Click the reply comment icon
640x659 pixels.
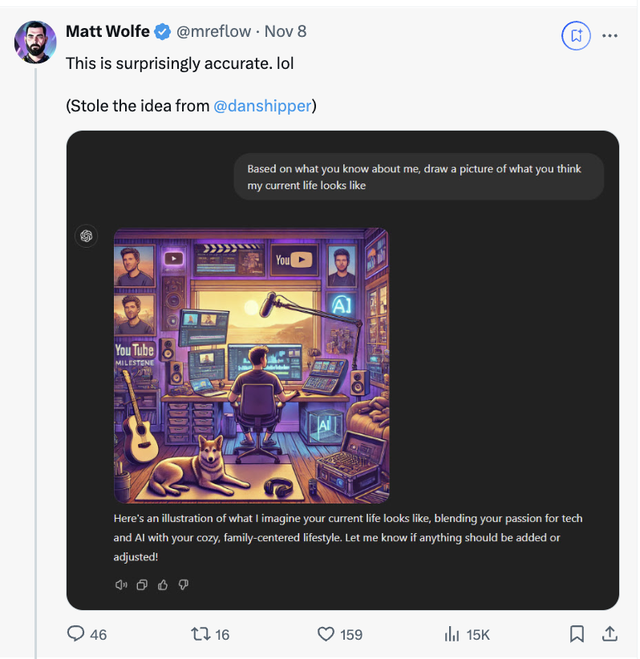[x=76, y=634]
